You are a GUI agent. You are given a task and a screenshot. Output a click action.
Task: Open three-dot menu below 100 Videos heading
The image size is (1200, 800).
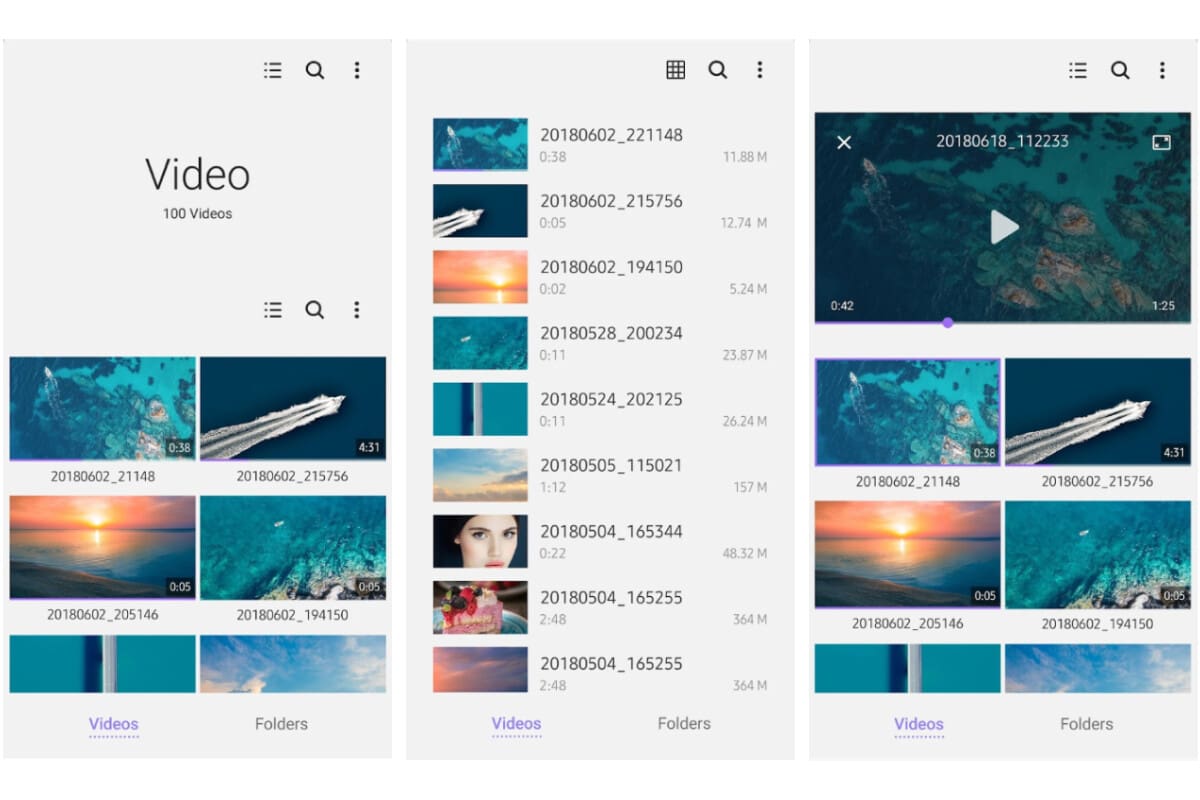[x=356, y=310]
